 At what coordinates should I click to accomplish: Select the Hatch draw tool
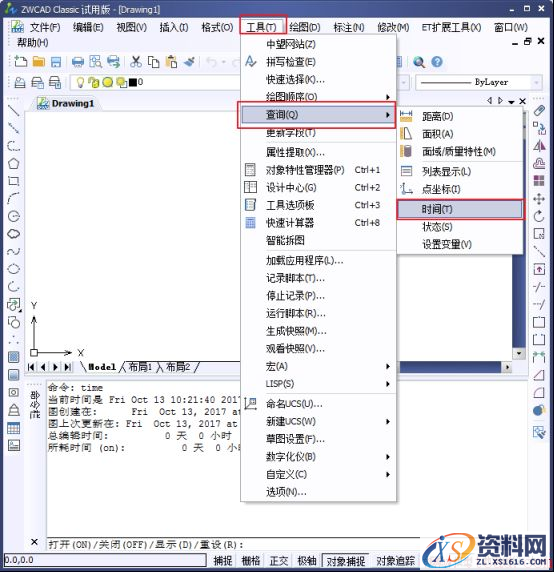click(x=14, y=357)
